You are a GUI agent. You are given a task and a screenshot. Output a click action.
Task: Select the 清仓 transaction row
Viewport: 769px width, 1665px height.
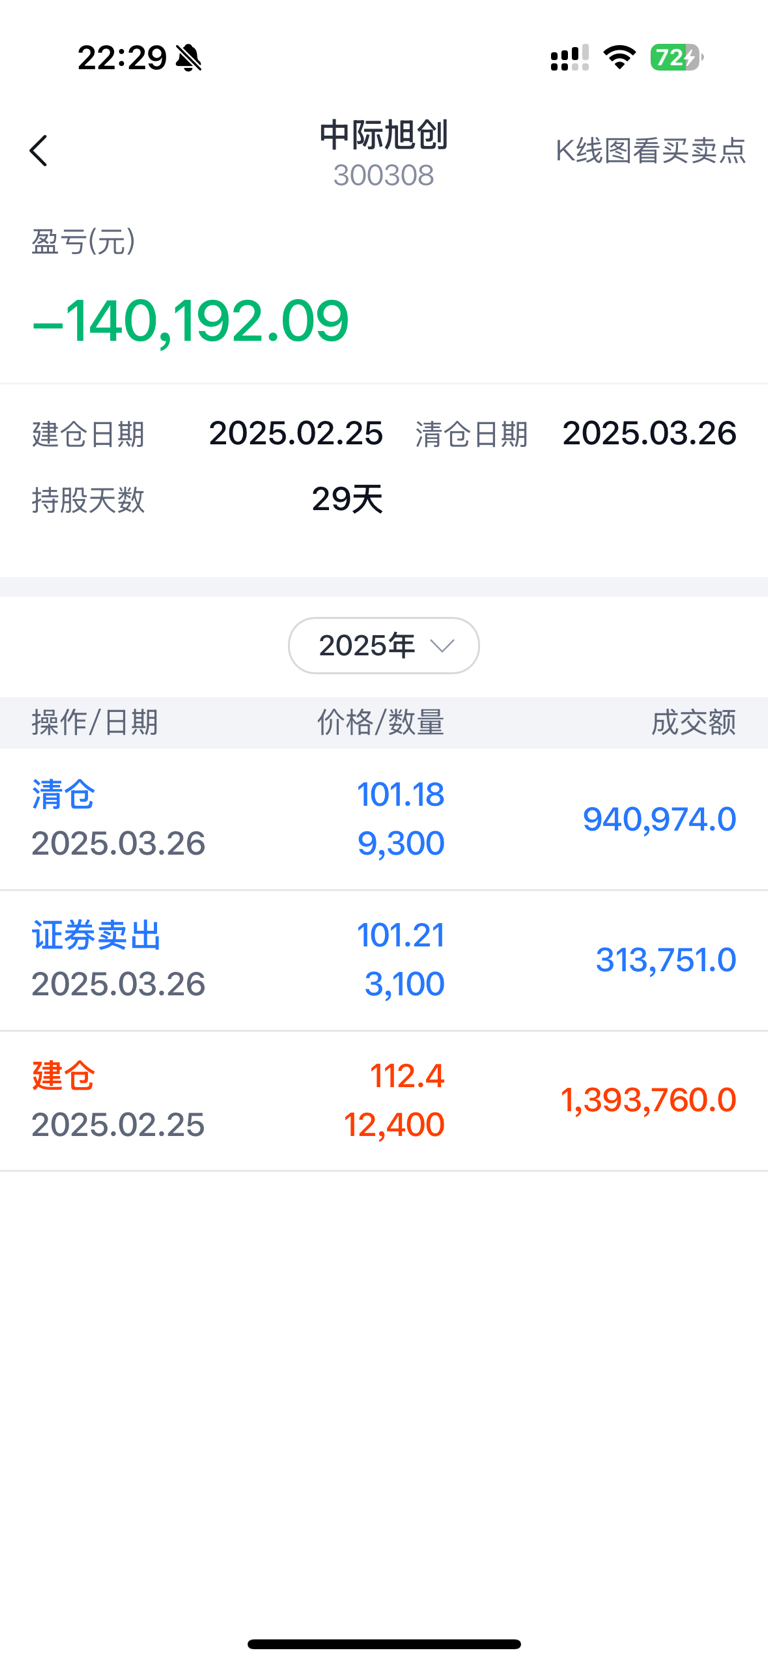click(x=384, y=819)
